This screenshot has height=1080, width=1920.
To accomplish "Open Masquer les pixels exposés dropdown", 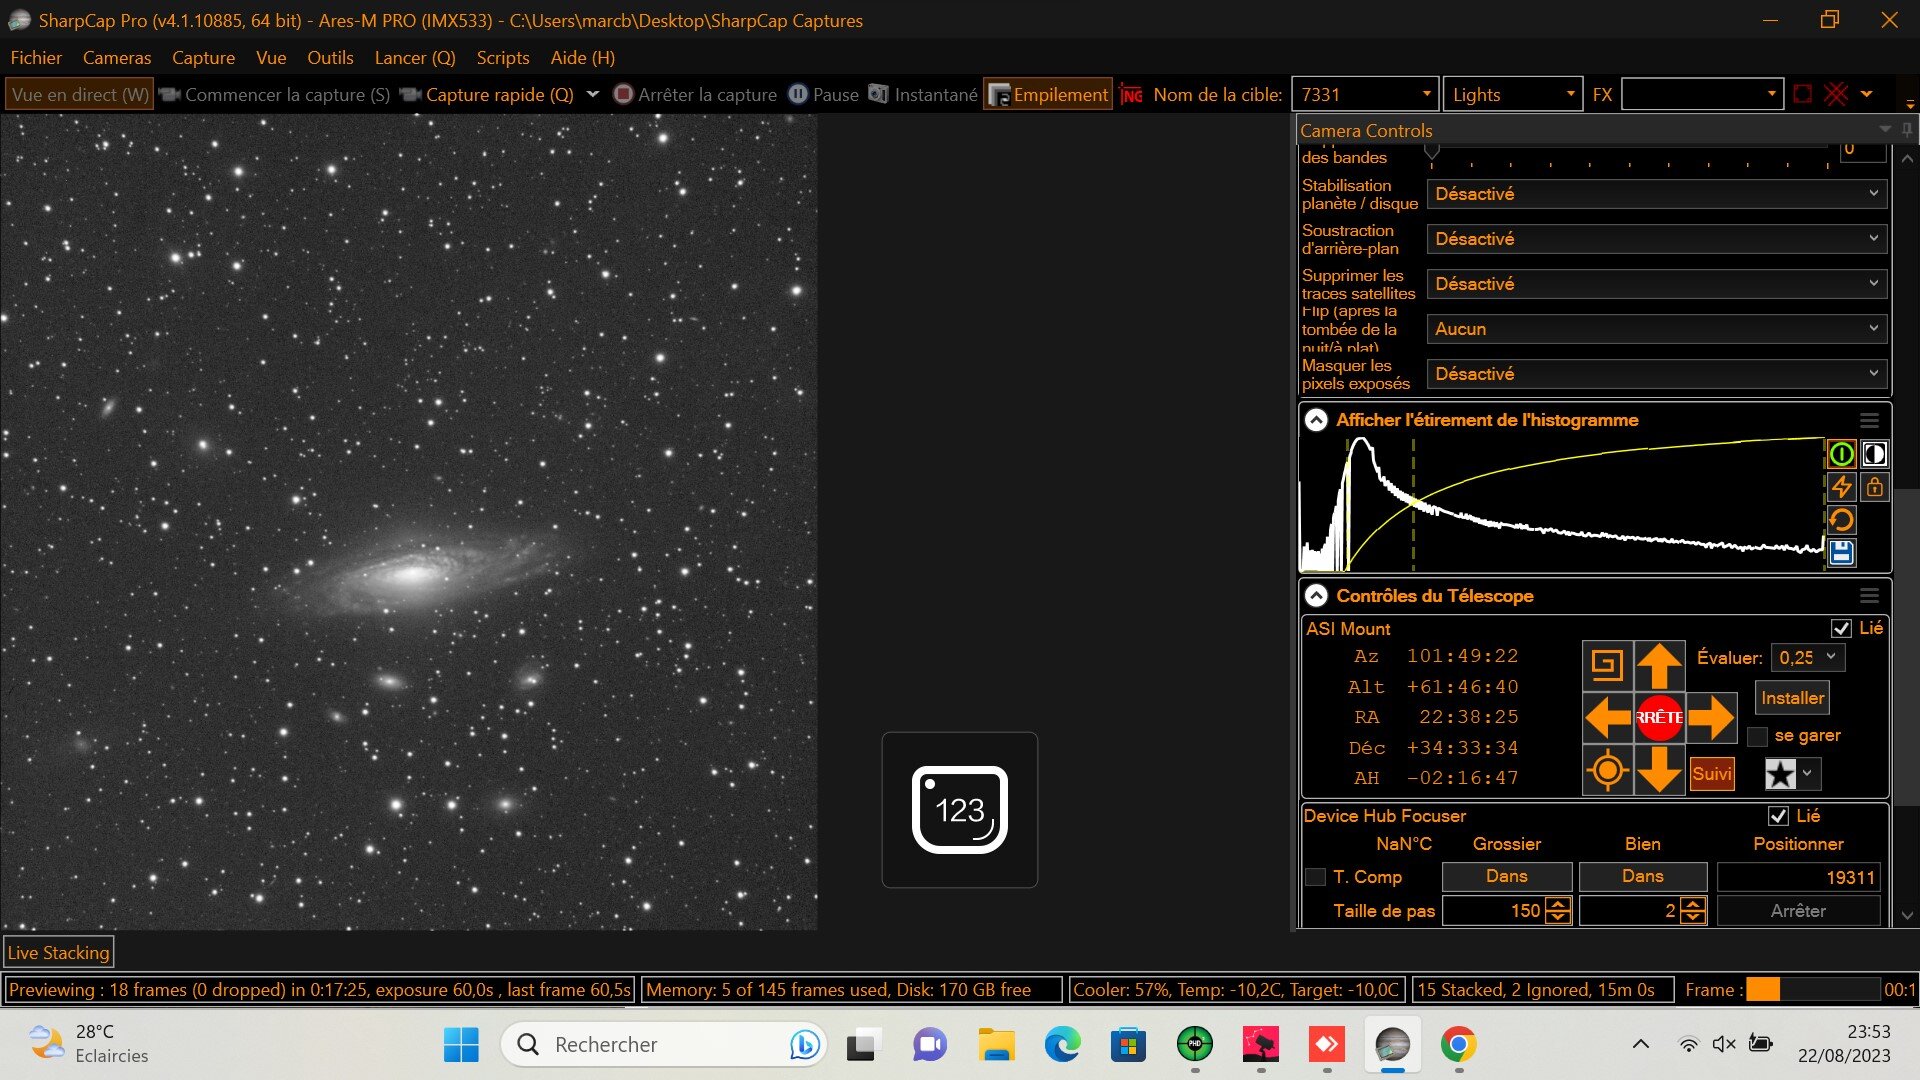I will click(1657, 374).
